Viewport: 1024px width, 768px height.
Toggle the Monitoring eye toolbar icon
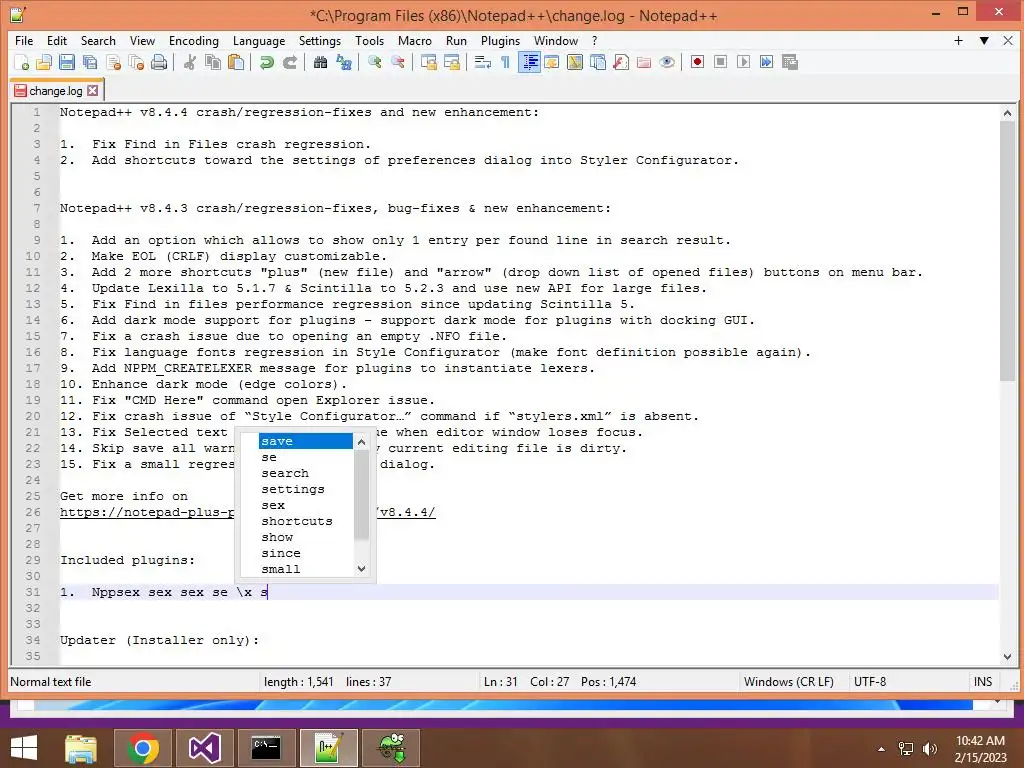pos(667,62)
